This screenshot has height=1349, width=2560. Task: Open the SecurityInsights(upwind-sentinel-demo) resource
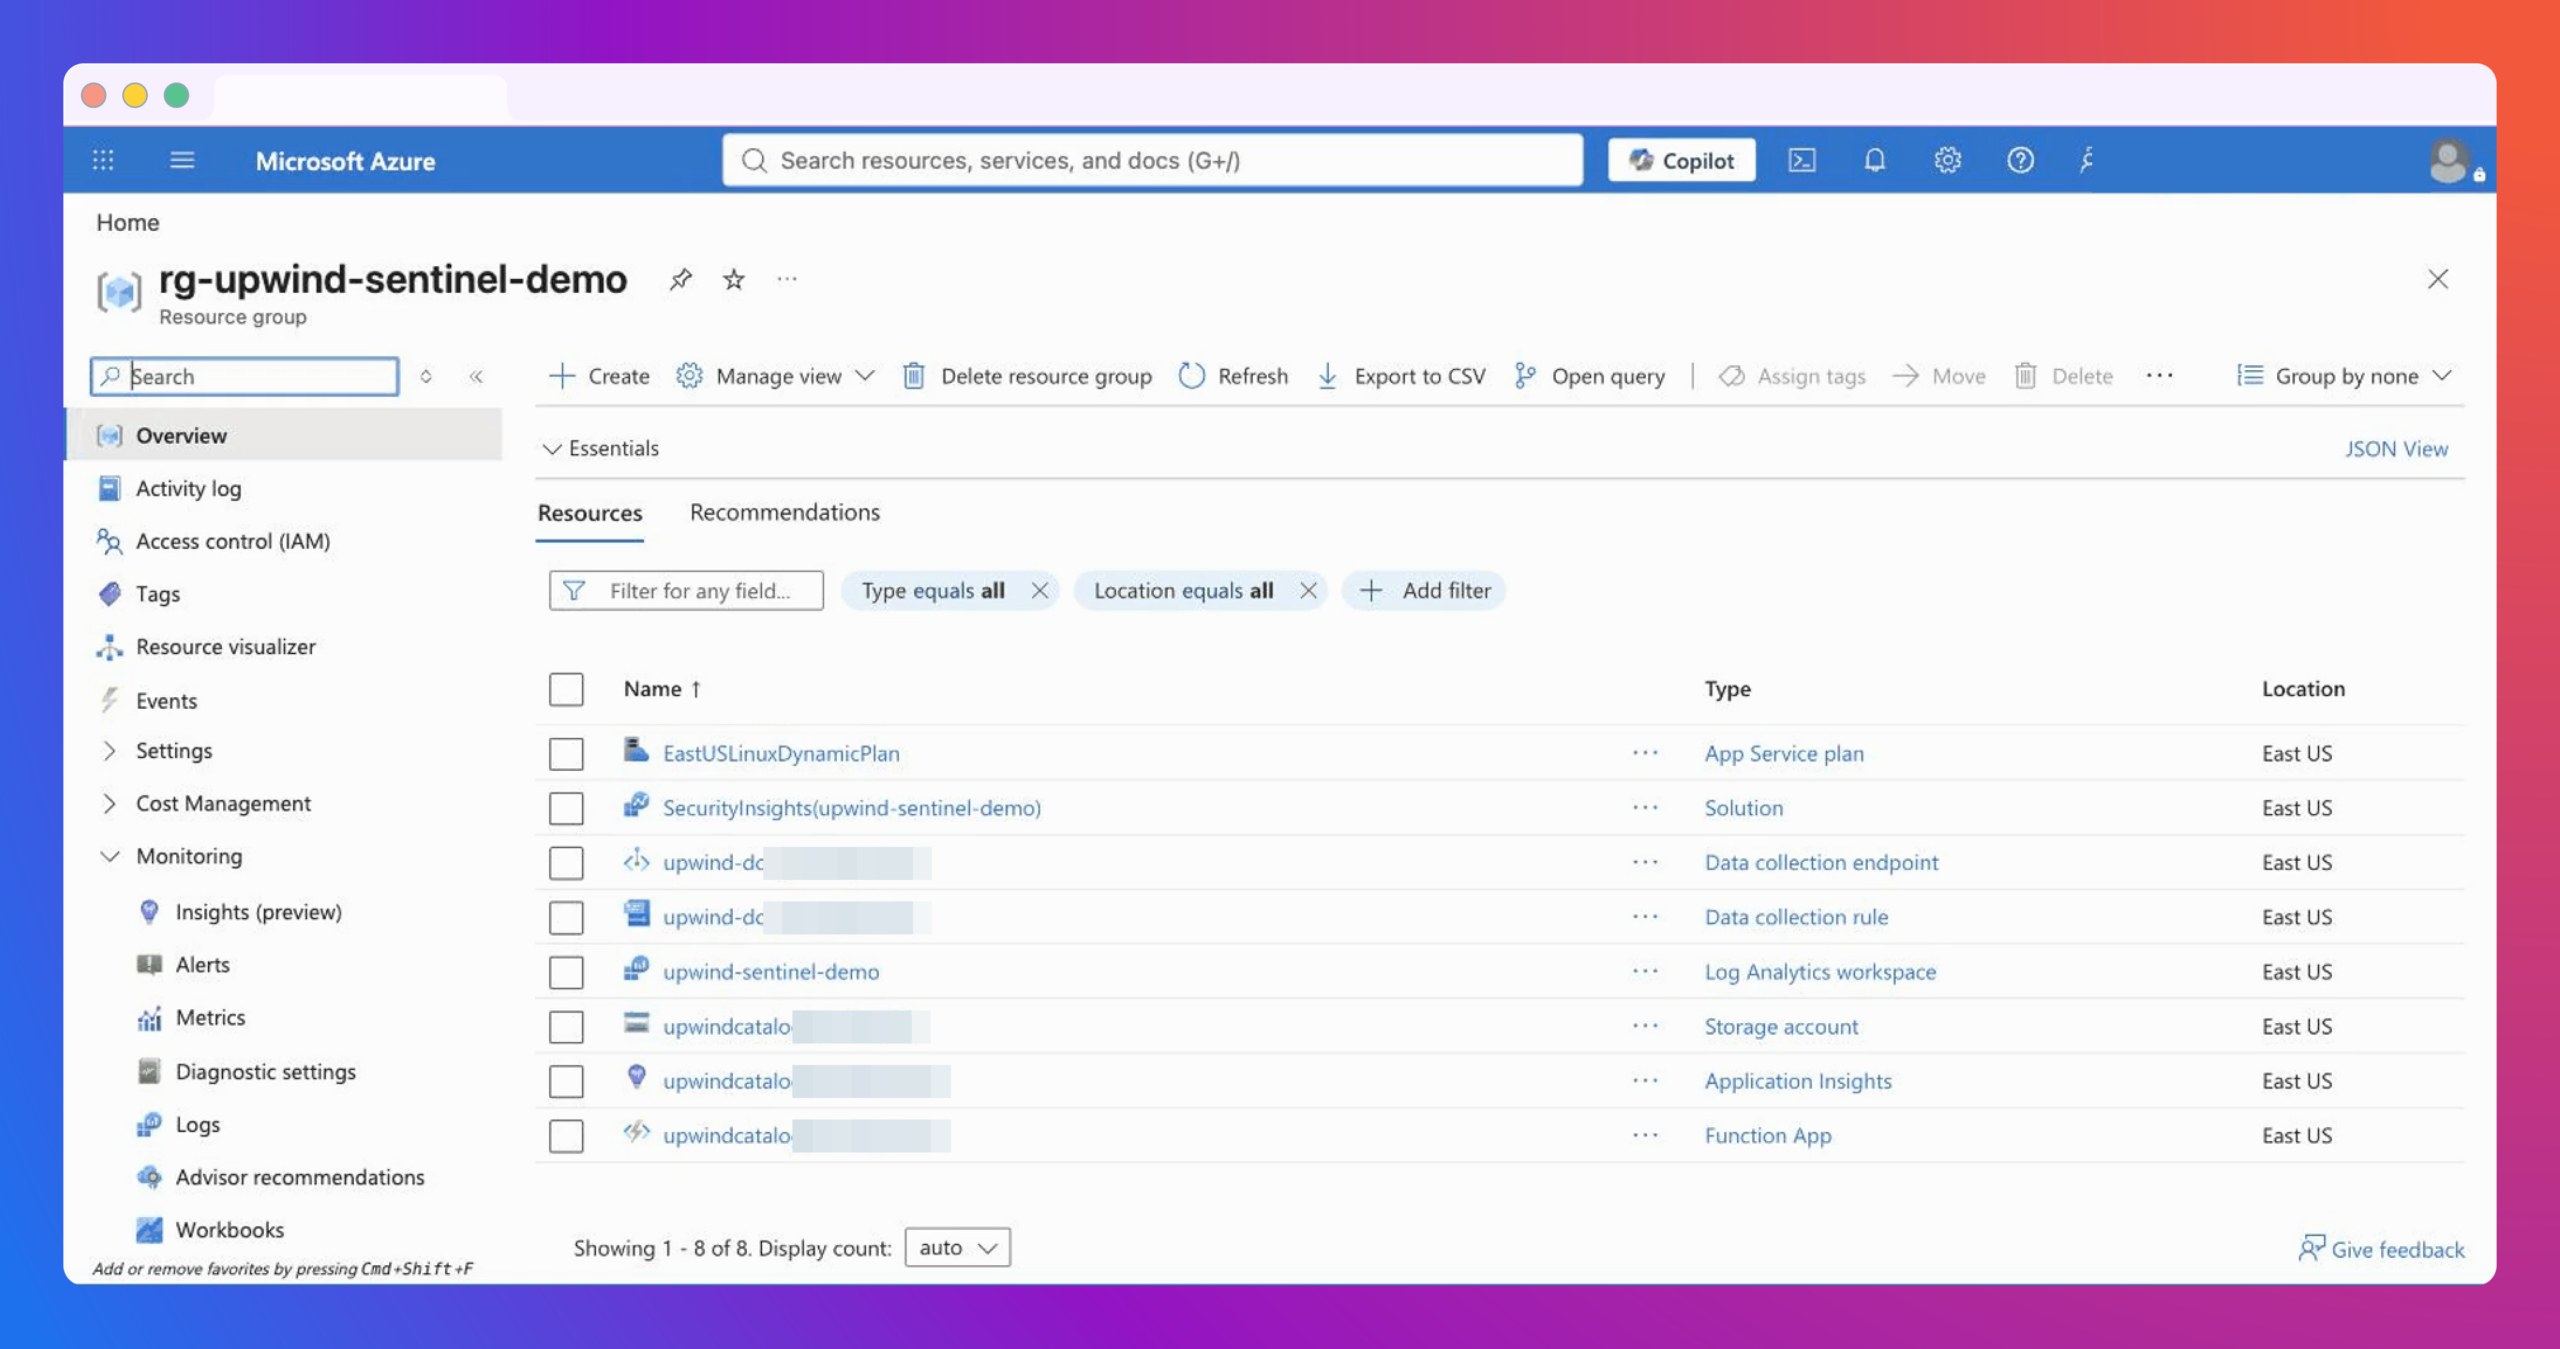pyautogui.click(x=852, y=808)
